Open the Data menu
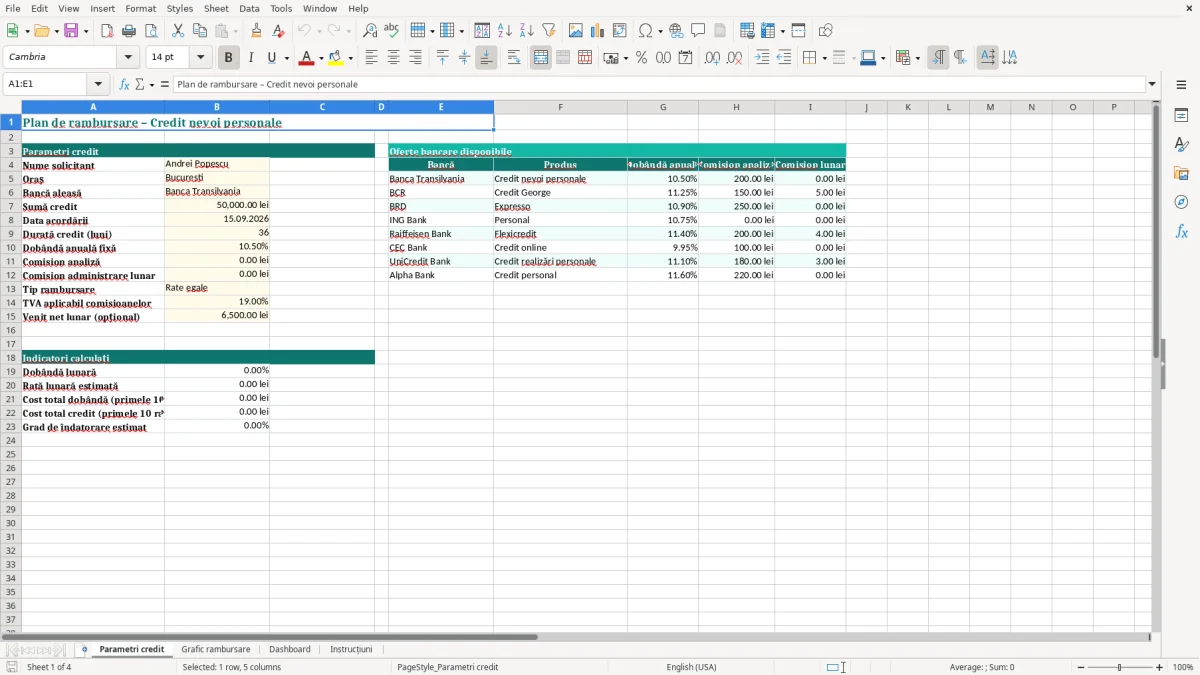1200x675 pixels. [249, 8]
